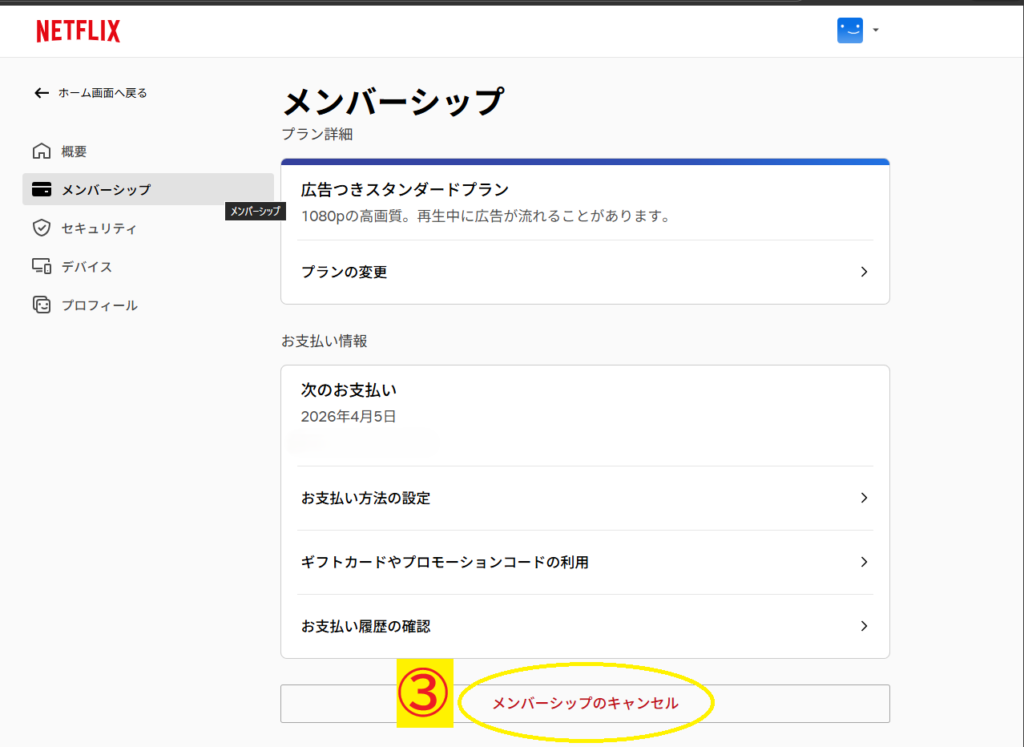Click the メンバーシップのキャンセル button
The width and height of the screenshot is (1024, 747).
click(585, 703)
